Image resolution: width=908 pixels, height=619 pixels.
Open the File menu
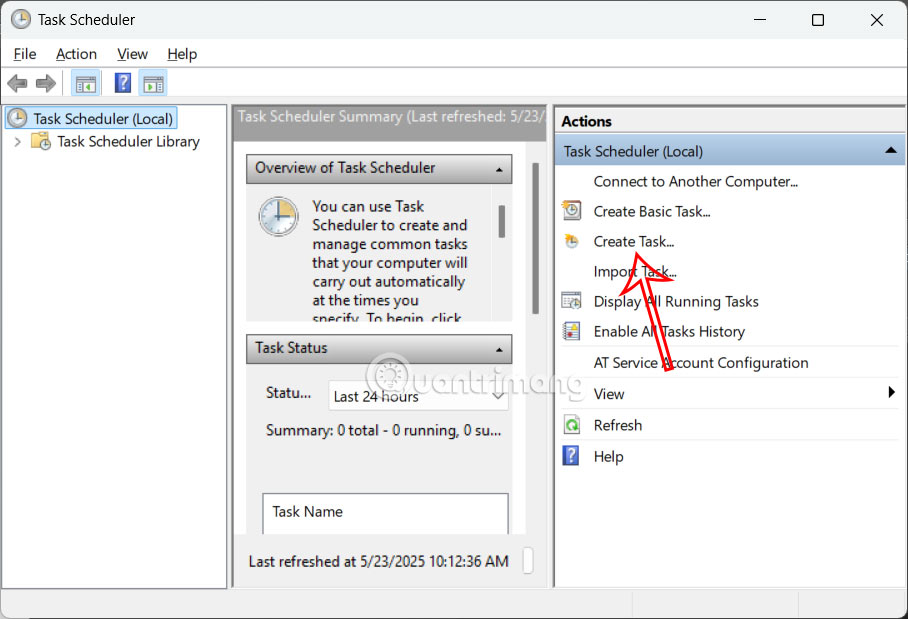[24, 54]
